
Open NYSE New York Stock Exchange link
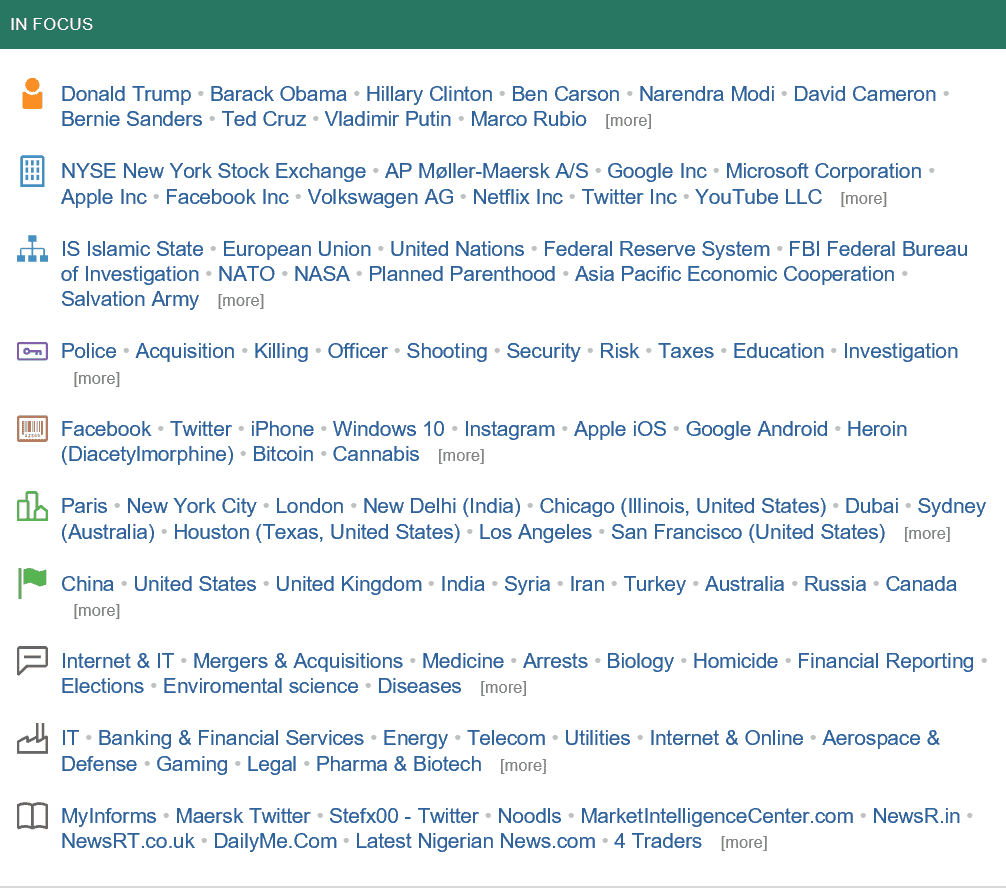[x=214, y=171]
